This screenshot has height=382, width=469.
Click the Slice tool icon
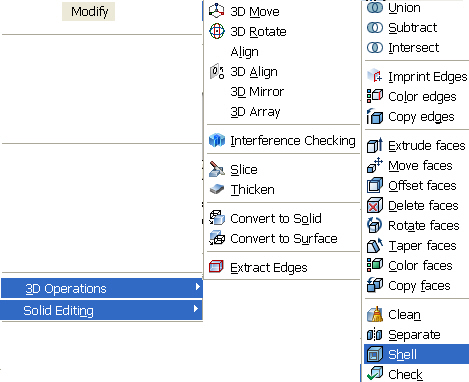click(217, 169)
